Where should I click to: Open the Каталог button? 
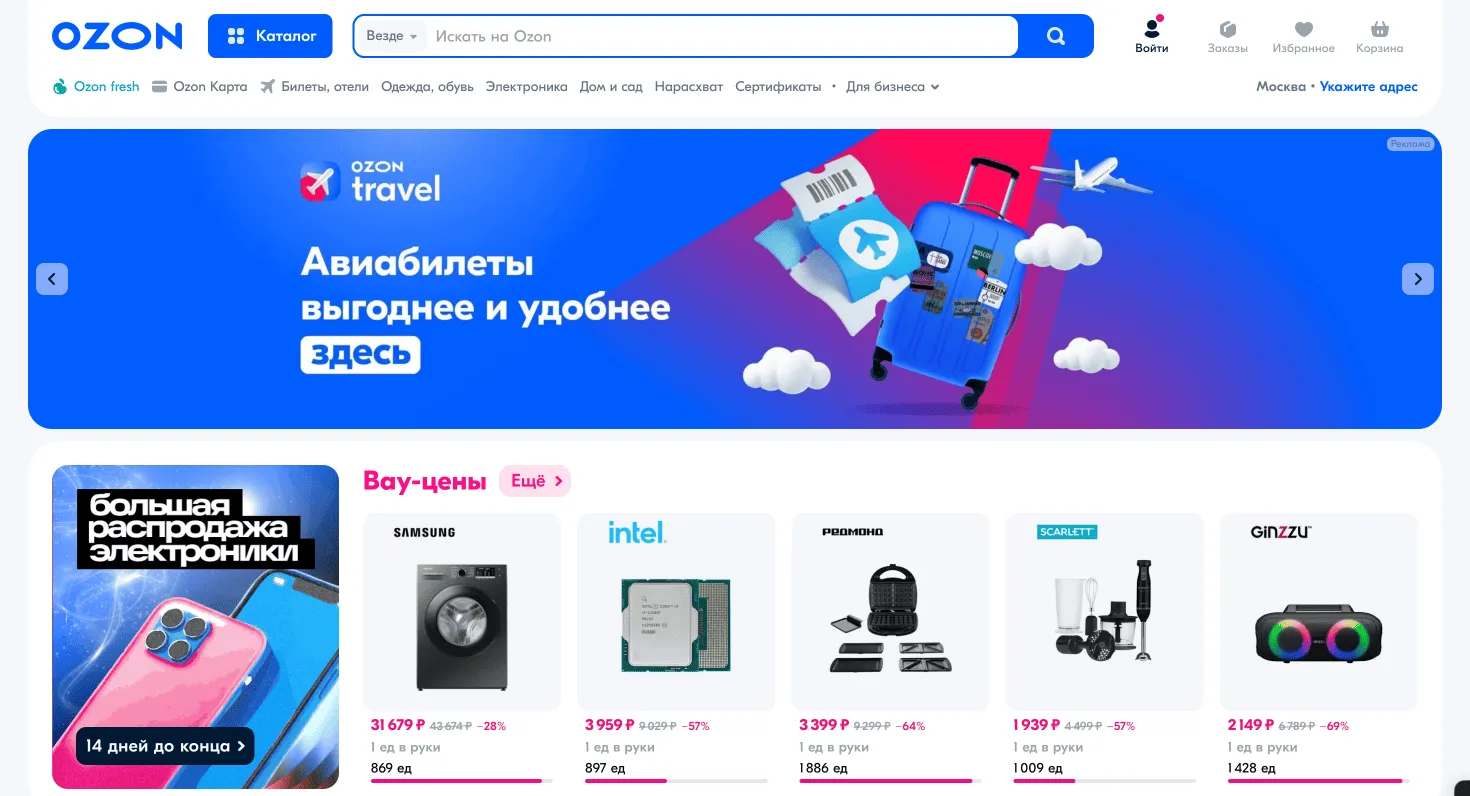270,36
